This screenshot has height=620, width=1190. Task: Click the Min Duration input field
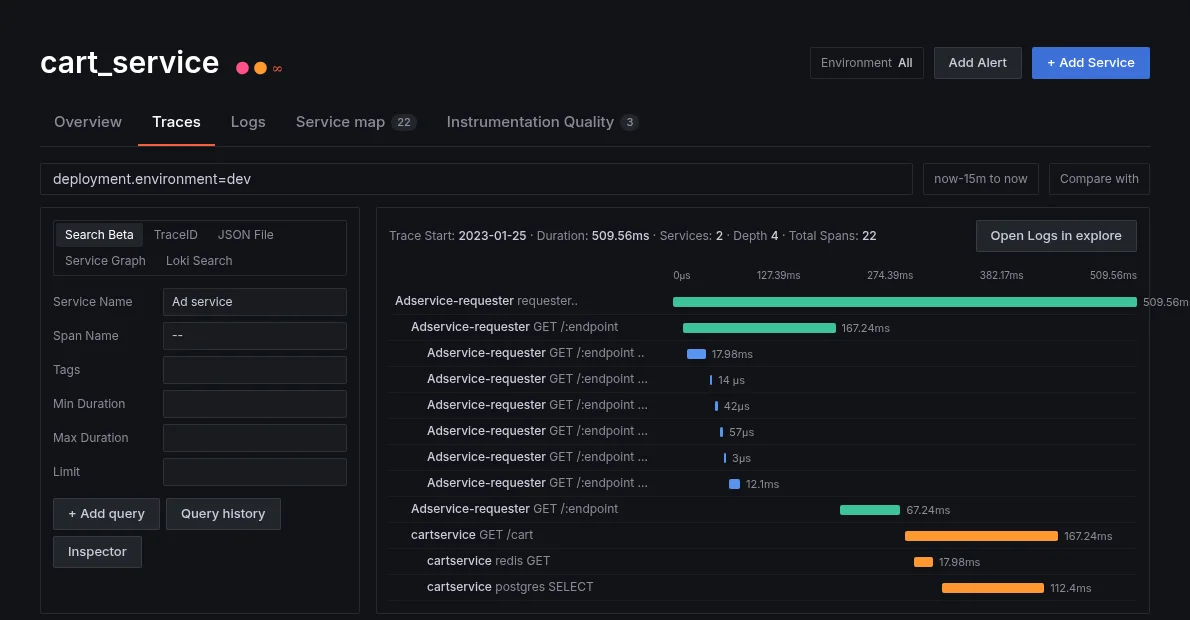click(x=255, y=404)
